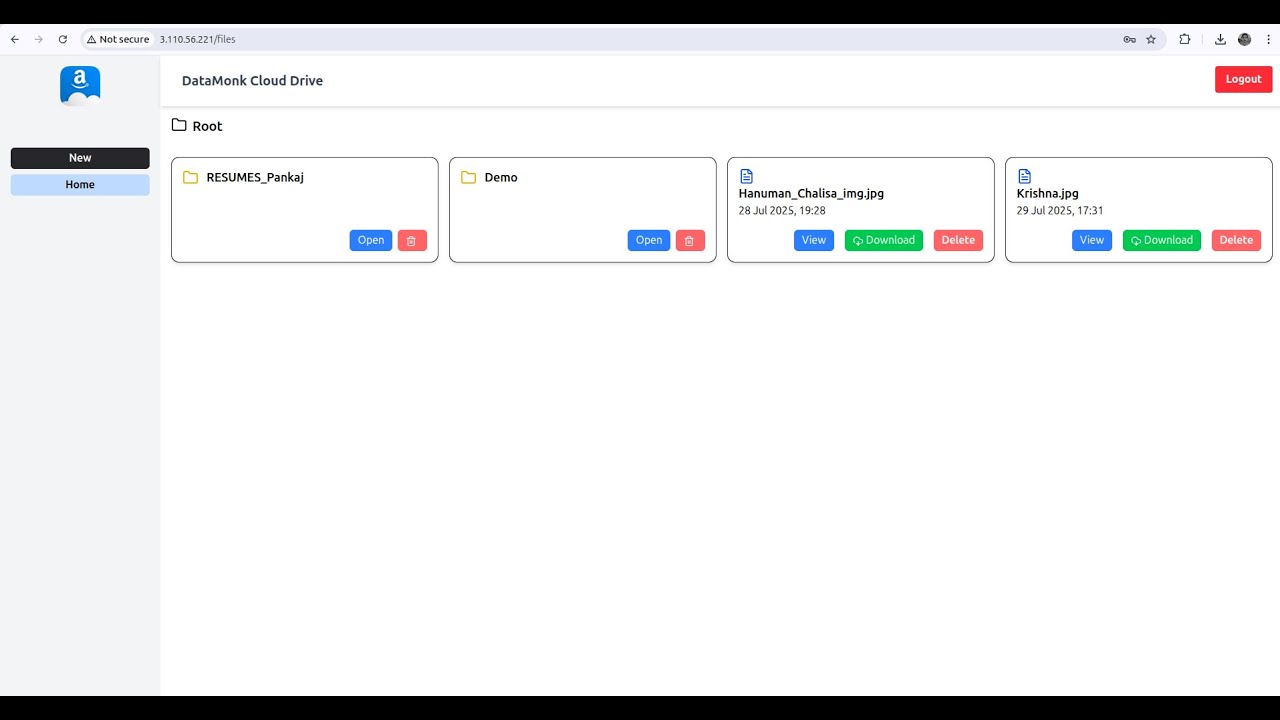
Task: Open the RESUMES_Pankaj folder
Action: tap(371, 240)
